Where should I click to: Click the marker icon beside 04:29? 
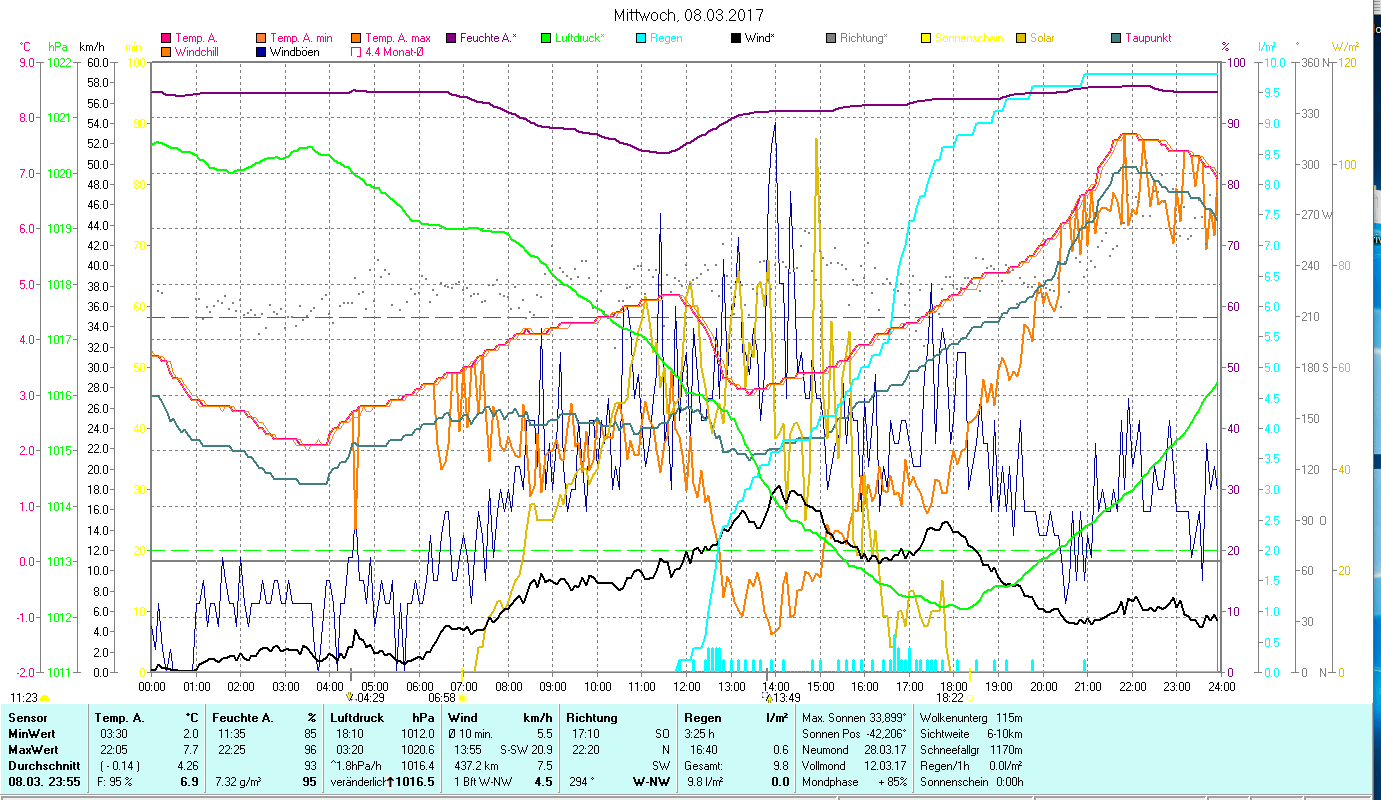349,698
